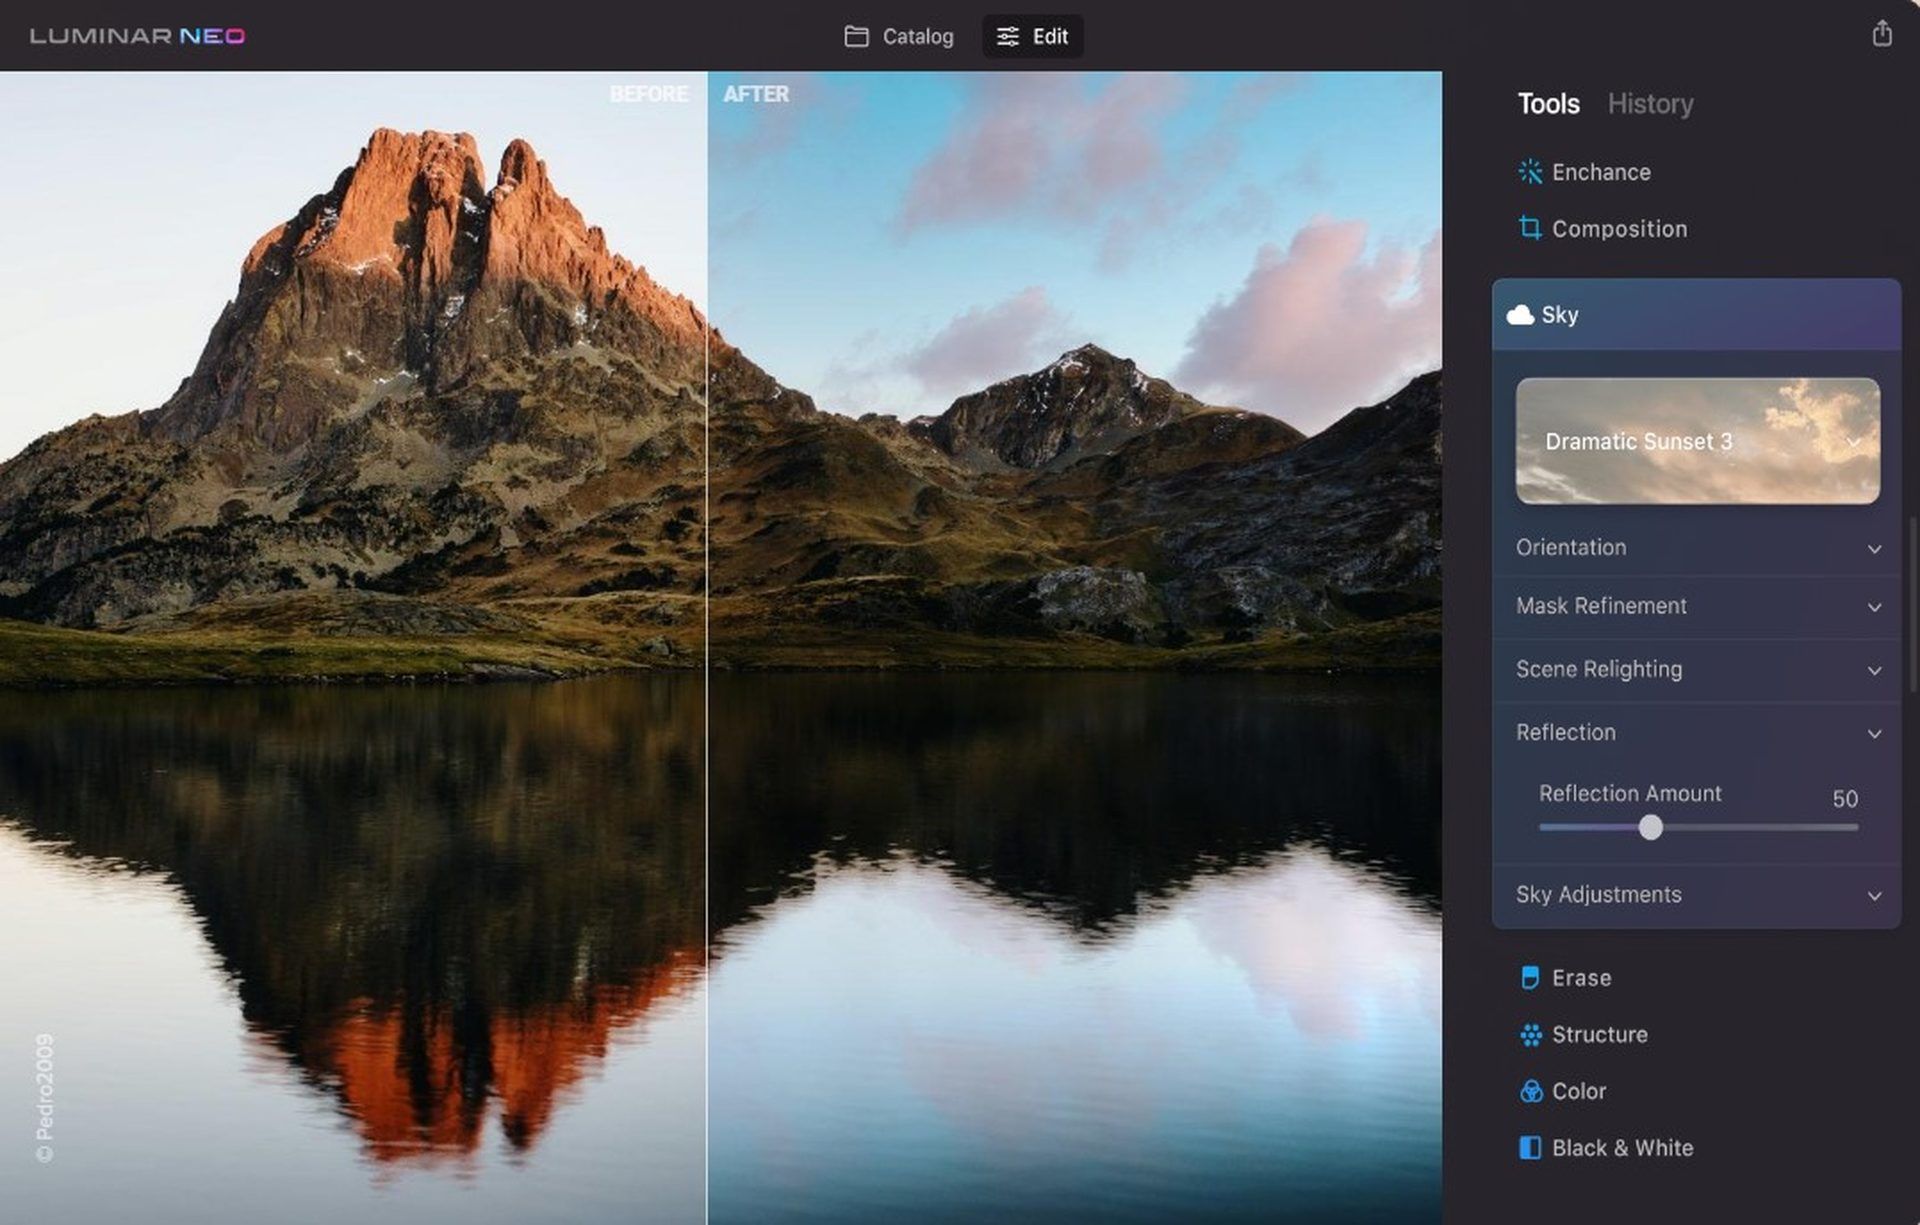Image resolution: width=1920 pixels, height=1225 pixels.
Task: Select the Composition tool icon
Action: pyautogui.click(x=1530, y=228)
